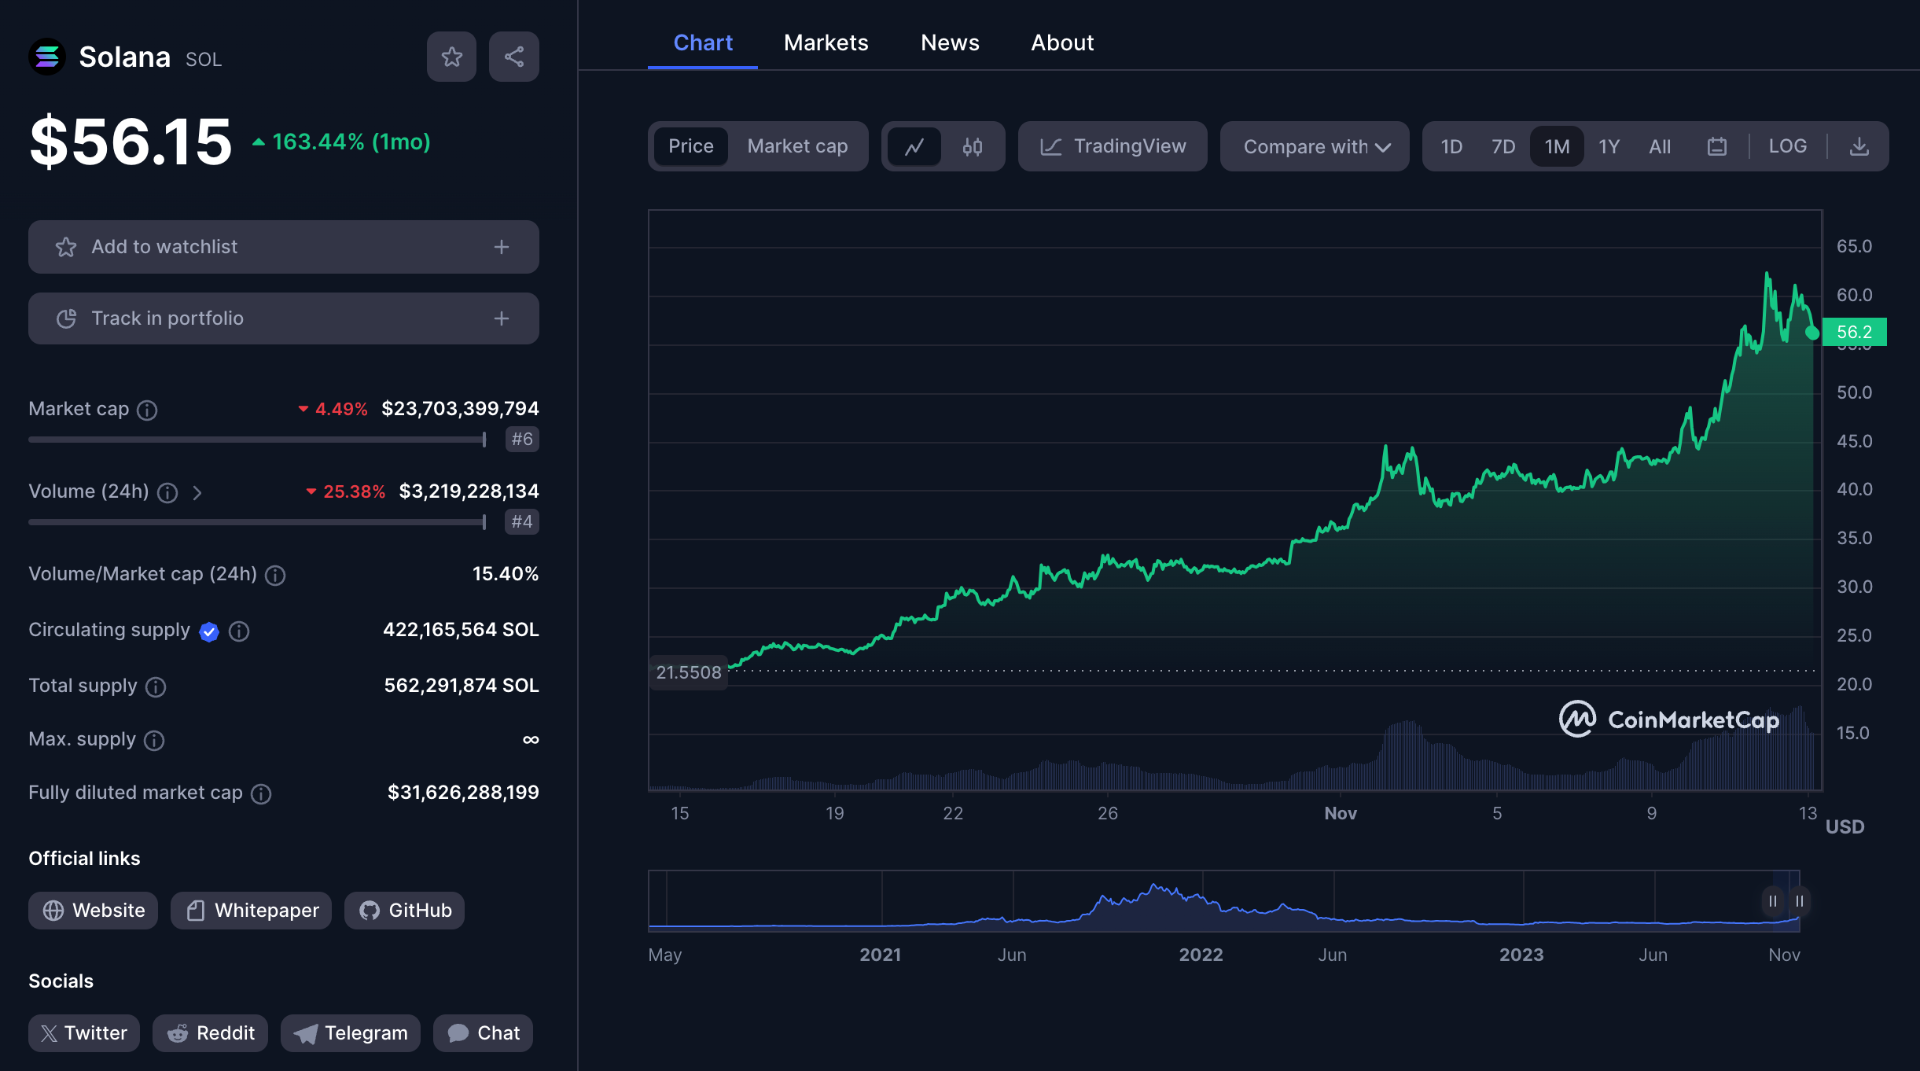Screen dimensions: 1920x1071
Task: Open the Compare with dropdown
Action: point(1315,147)
